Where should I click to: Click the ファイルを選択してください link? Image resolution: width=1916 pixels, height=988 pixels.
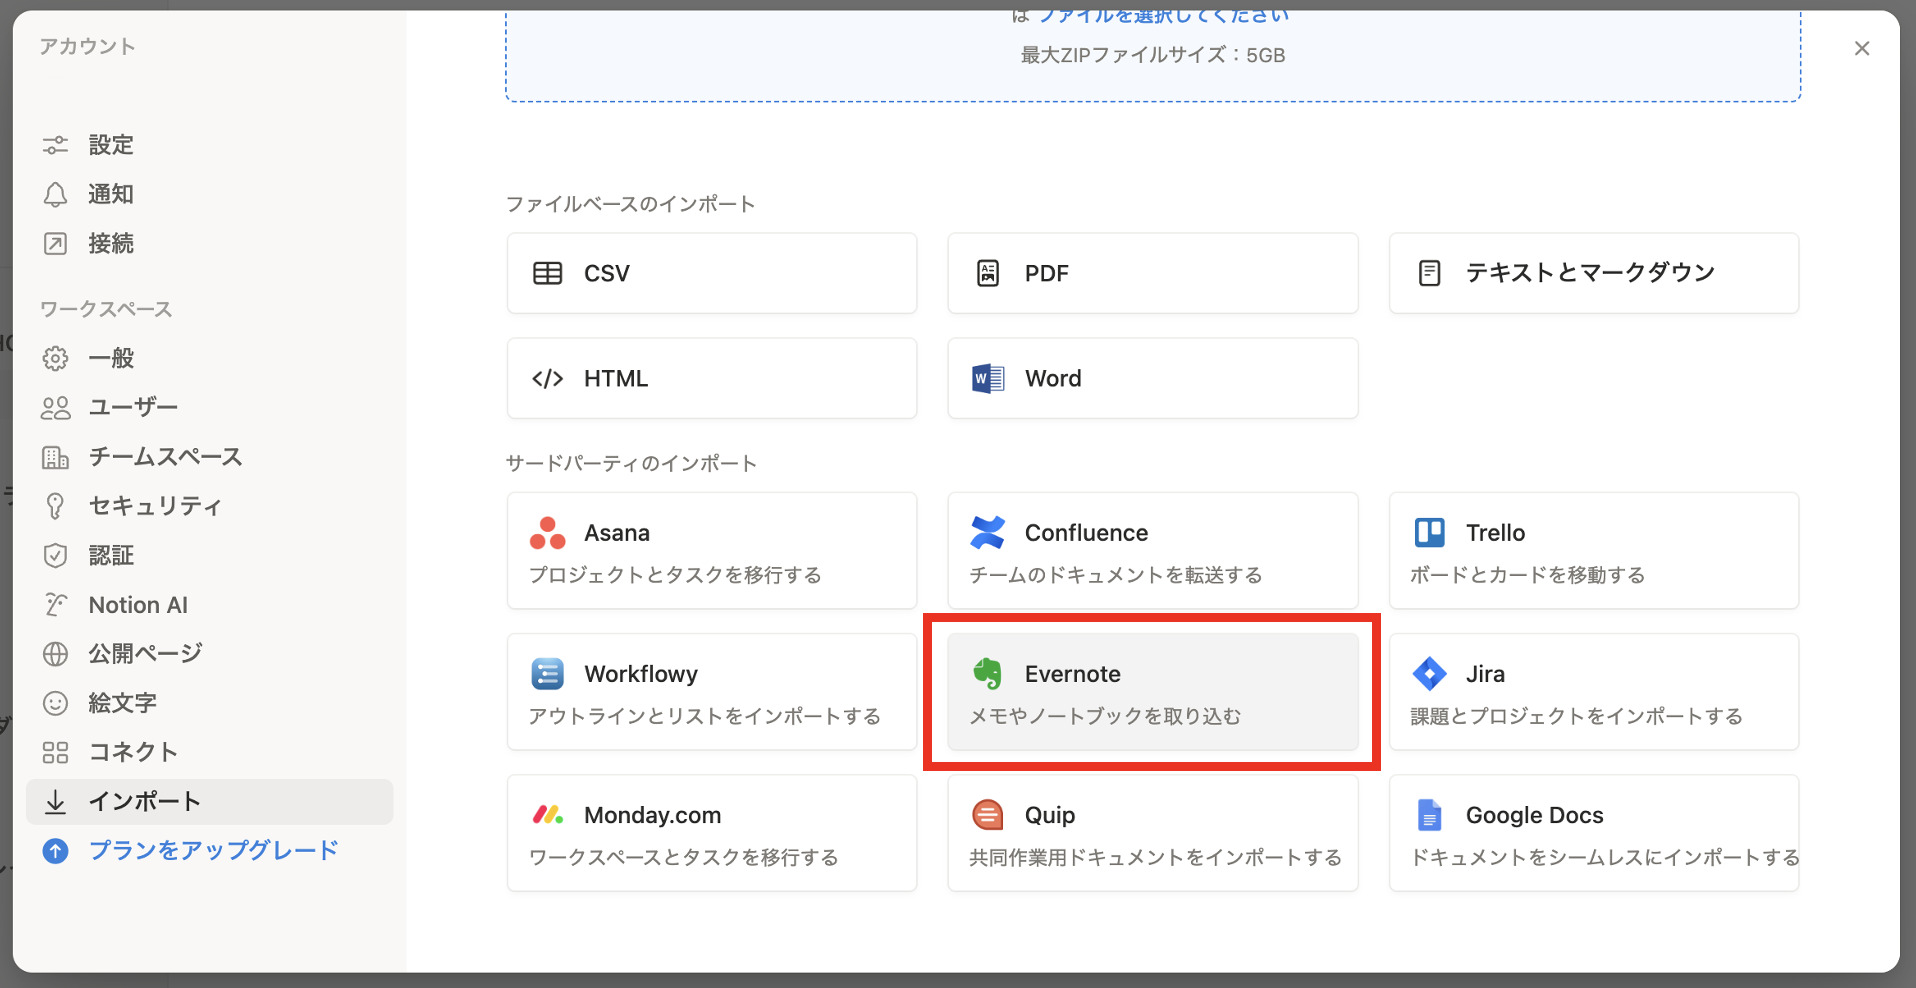tap(1163, 15)
